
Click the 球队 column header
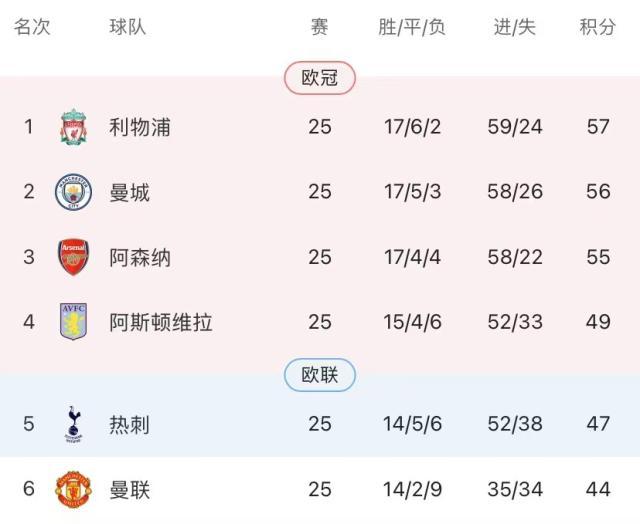128,28
